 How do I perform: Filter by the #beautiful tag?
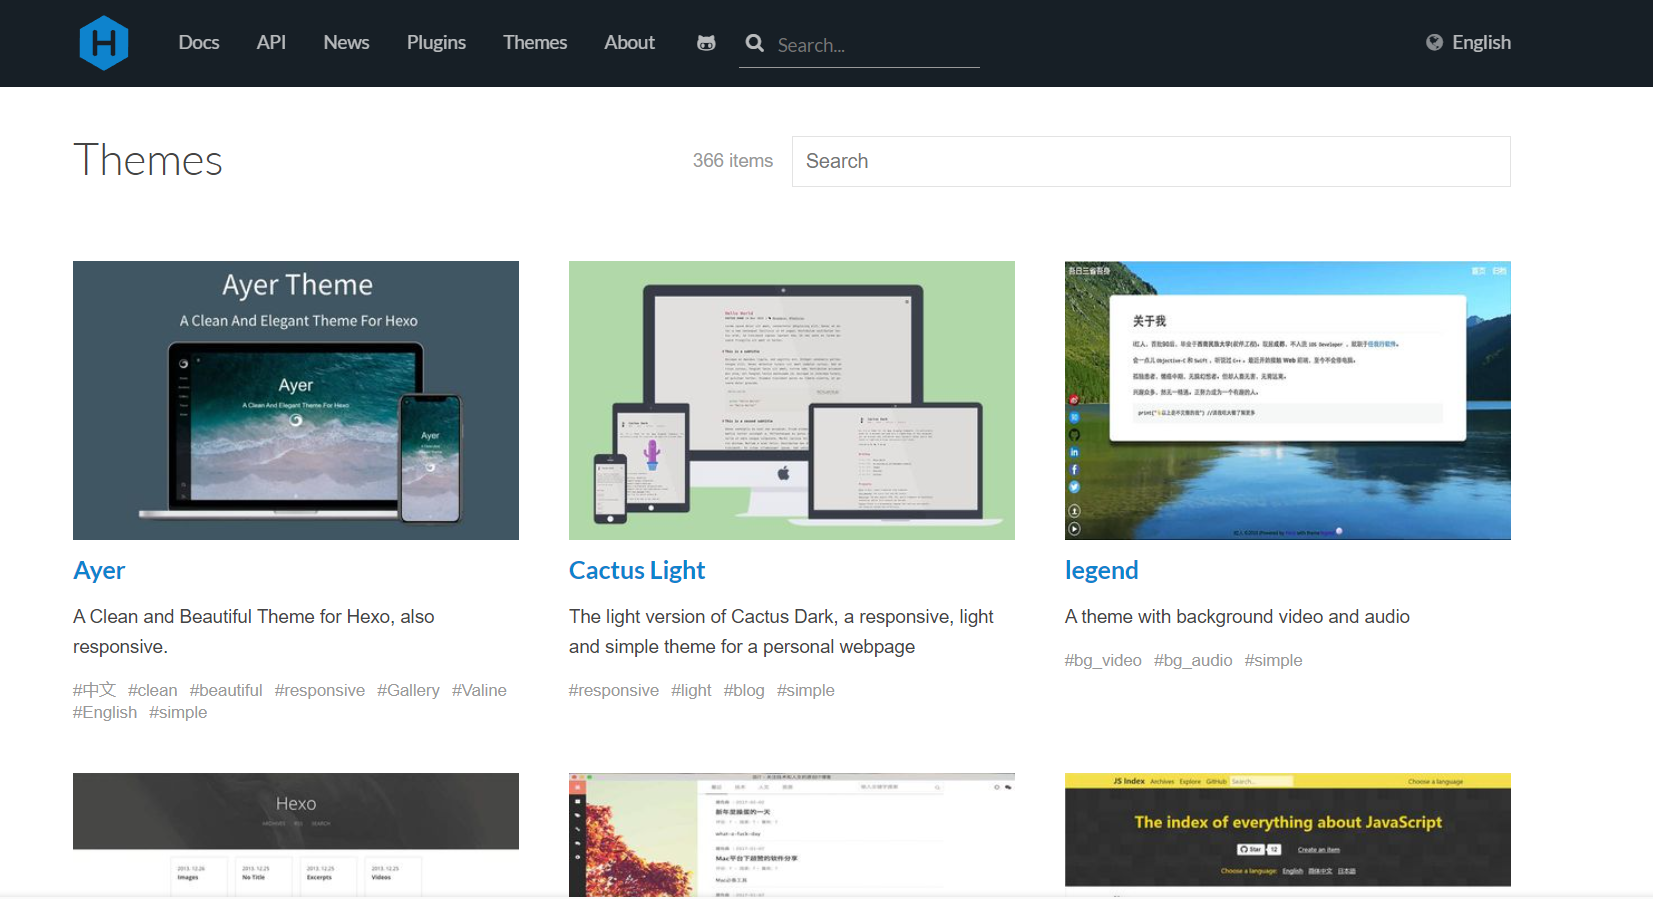pyautogui.click(x=226, y=690)
